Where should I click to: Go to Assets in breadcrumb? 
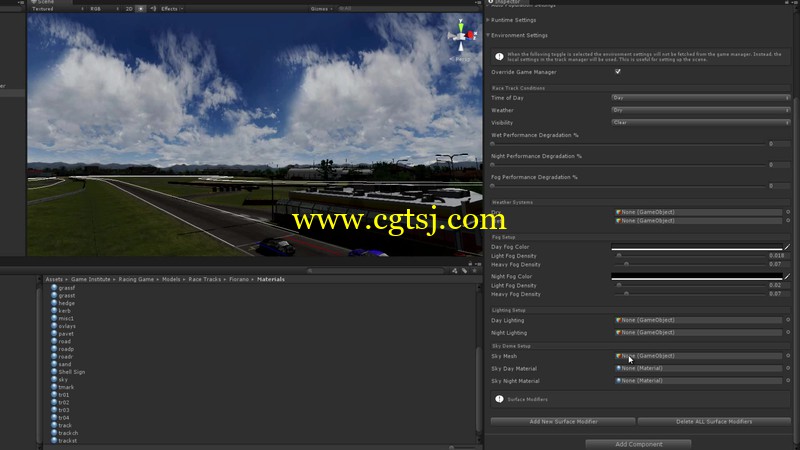click(x=54, y=279)
